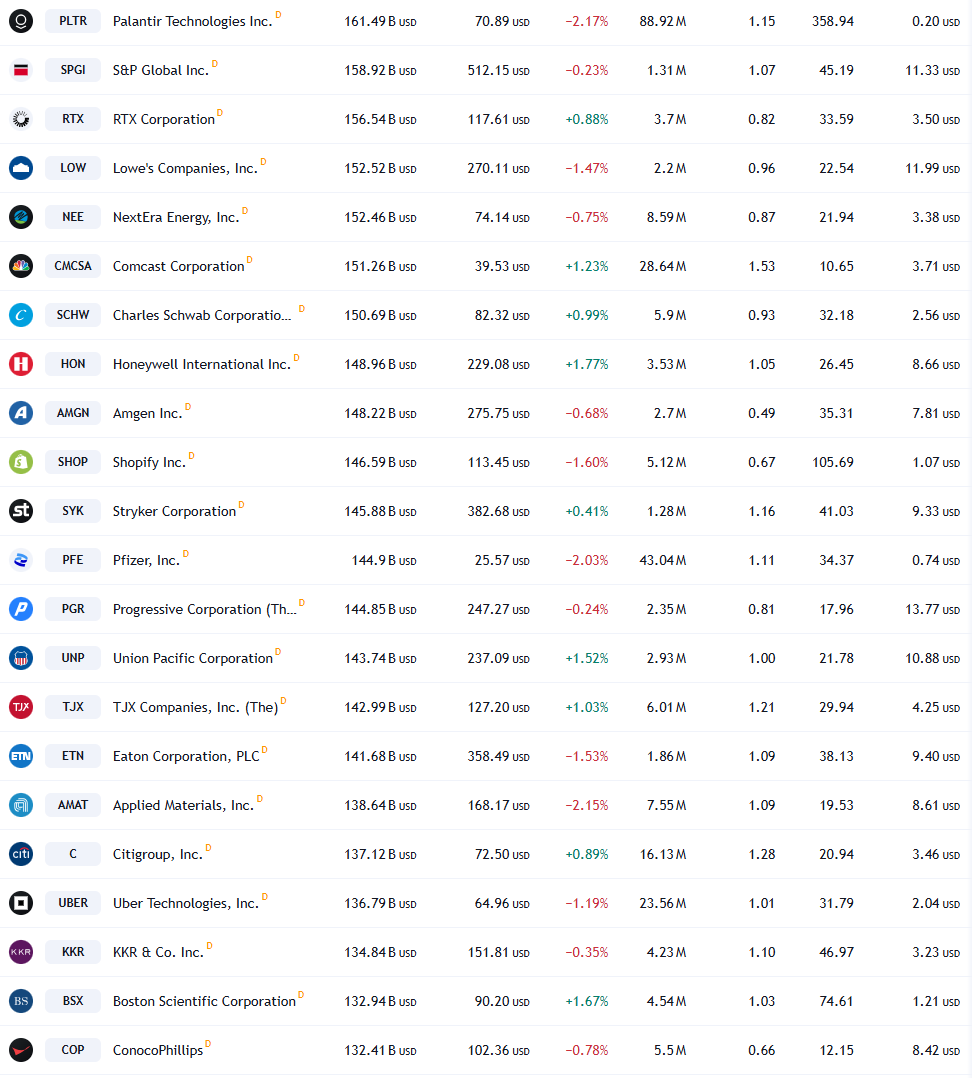Click the 105.69 P/E value for Shopify
The image size is (972, 1078).
(x=832, y=462)
